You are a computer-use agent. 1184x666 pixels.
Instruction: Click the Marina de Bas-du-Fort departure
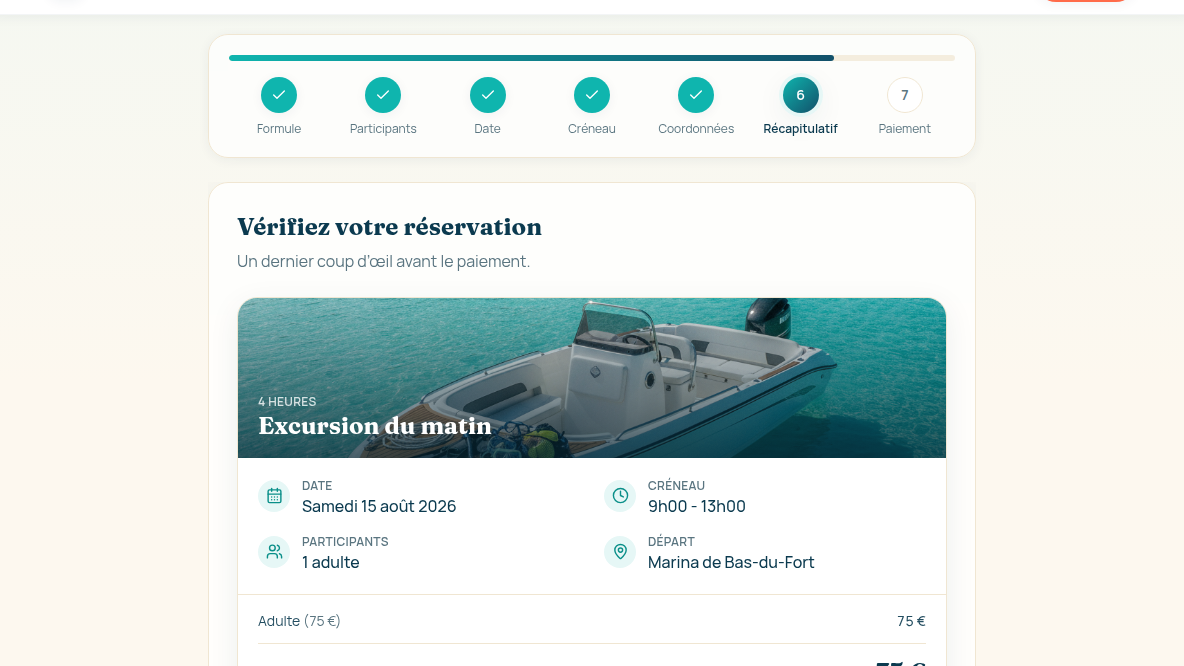point(731,563)
